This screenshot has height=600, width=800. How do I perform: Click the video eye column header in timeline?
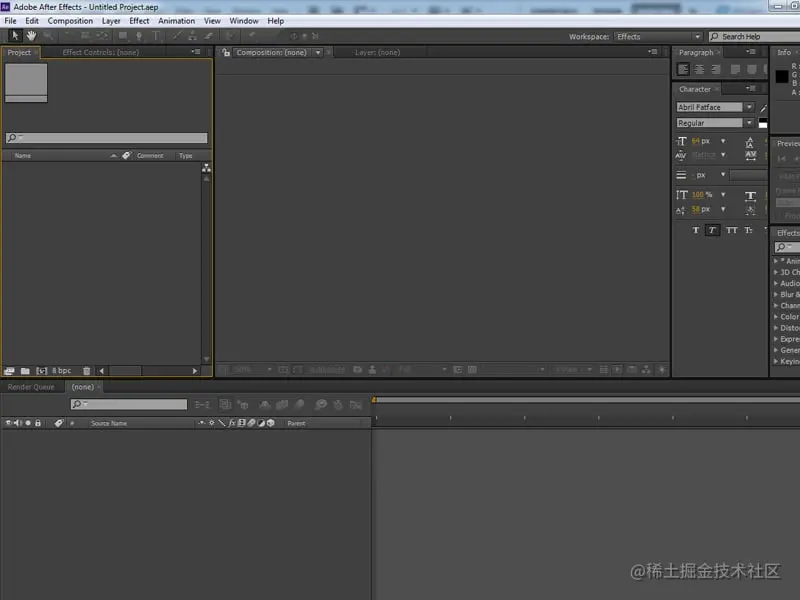[x=8, y=423]
